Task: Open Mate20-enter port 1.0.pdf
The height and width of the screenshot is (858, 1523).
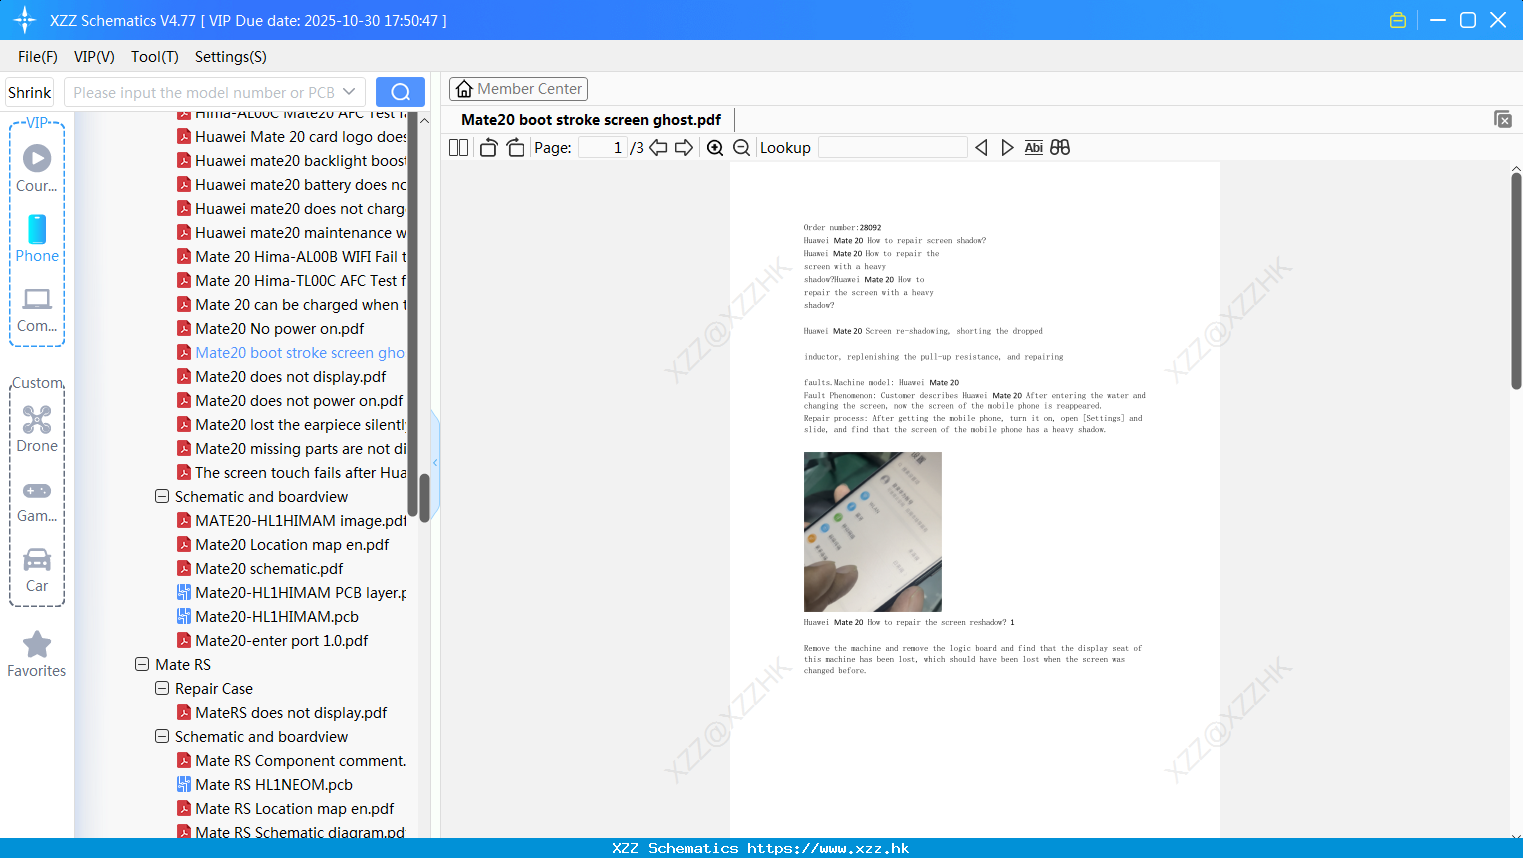Action: coord(281,640)
